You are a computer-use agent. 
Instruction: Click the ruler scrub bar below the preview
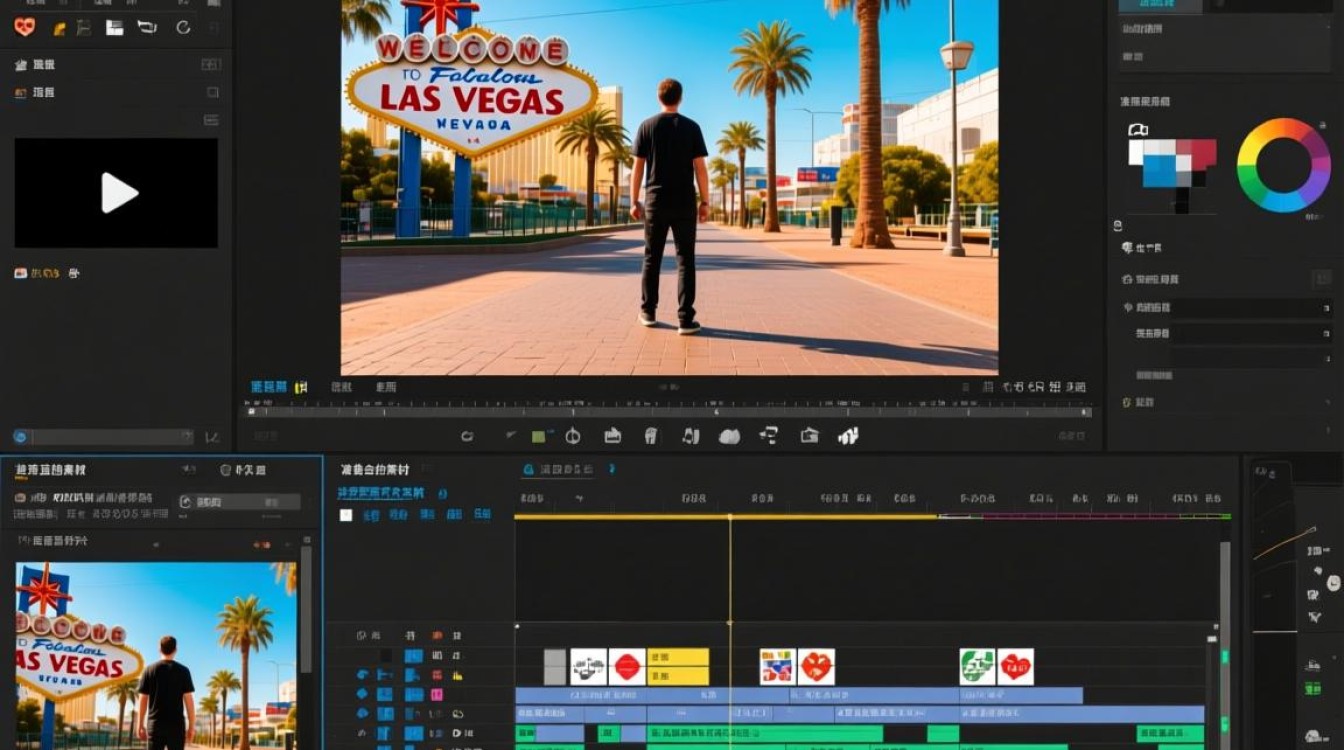coord(669,410)
